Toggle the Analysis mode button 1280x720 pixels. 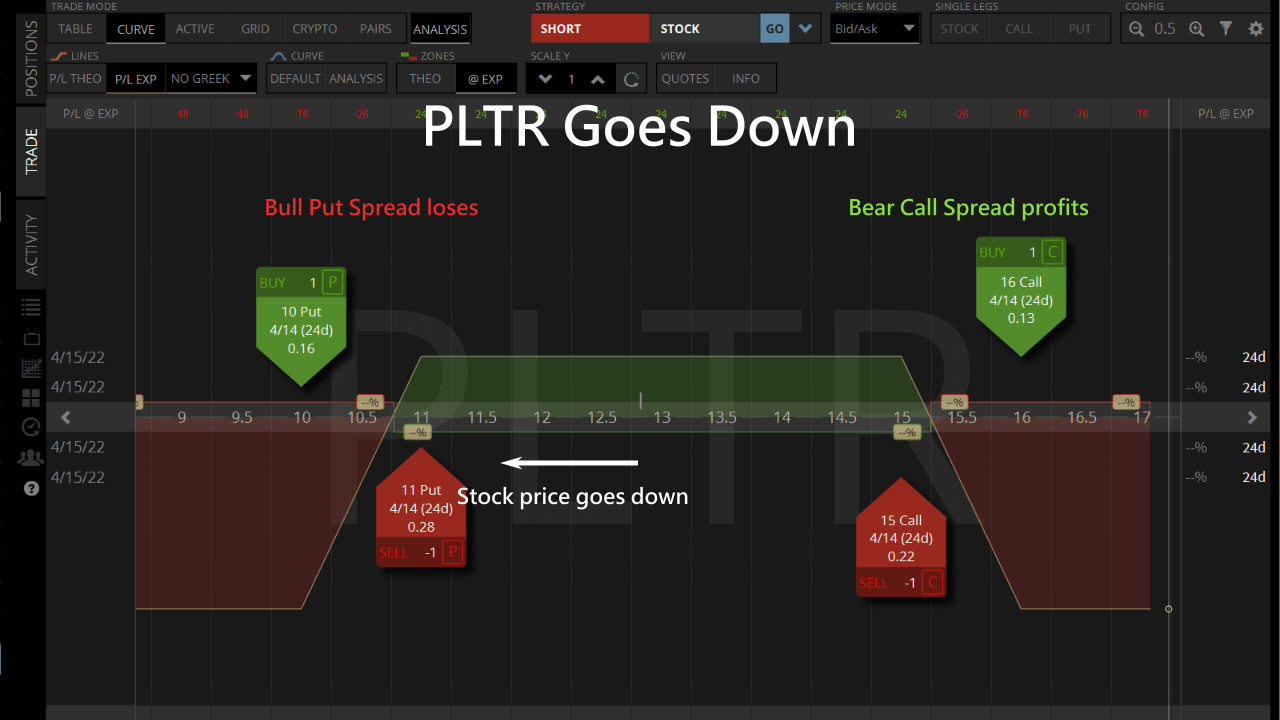440,29
